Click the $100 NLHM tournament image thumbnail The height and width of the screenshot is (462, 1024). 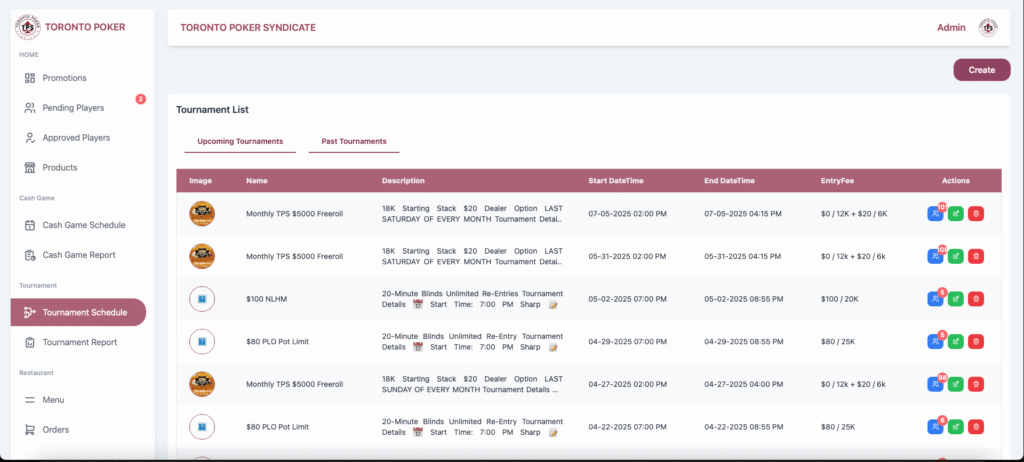click(x=202, y=298)
